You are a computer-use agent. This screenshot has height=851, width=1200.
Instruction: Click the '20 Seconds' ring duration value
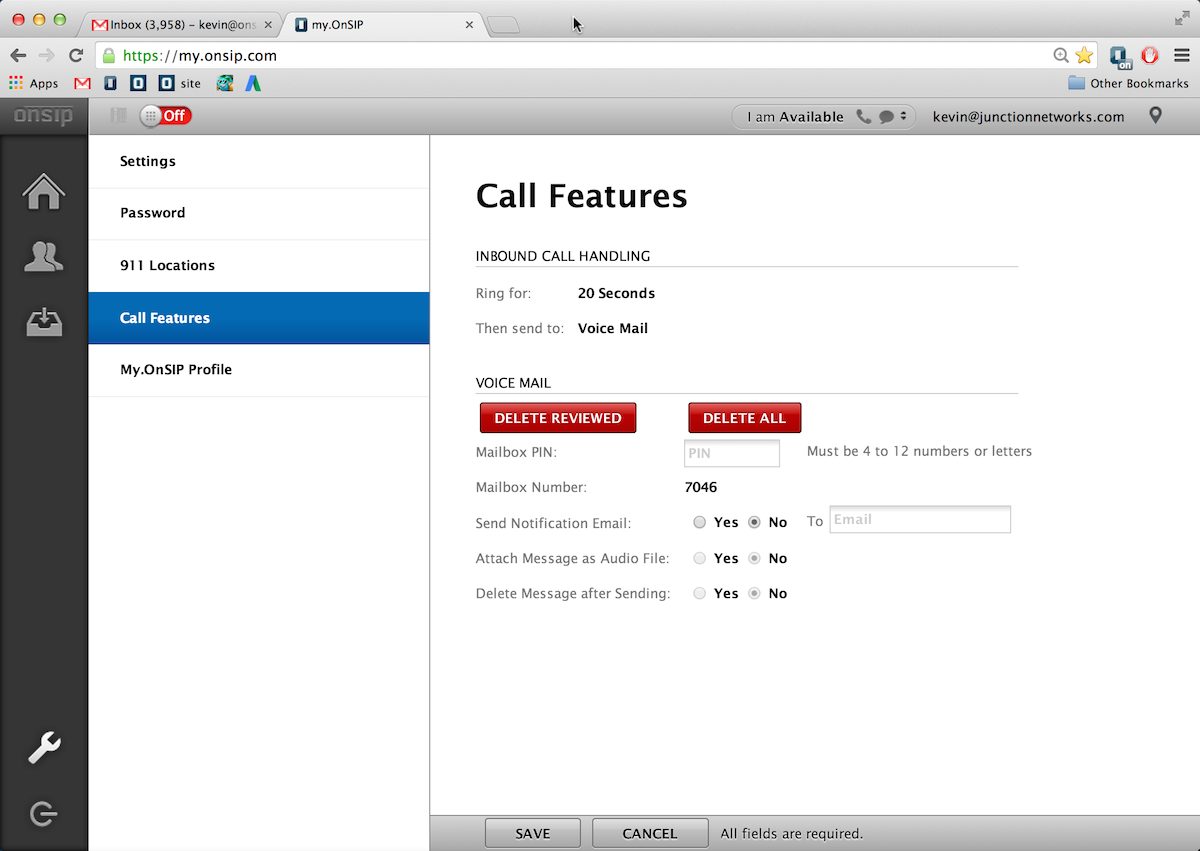616,293
